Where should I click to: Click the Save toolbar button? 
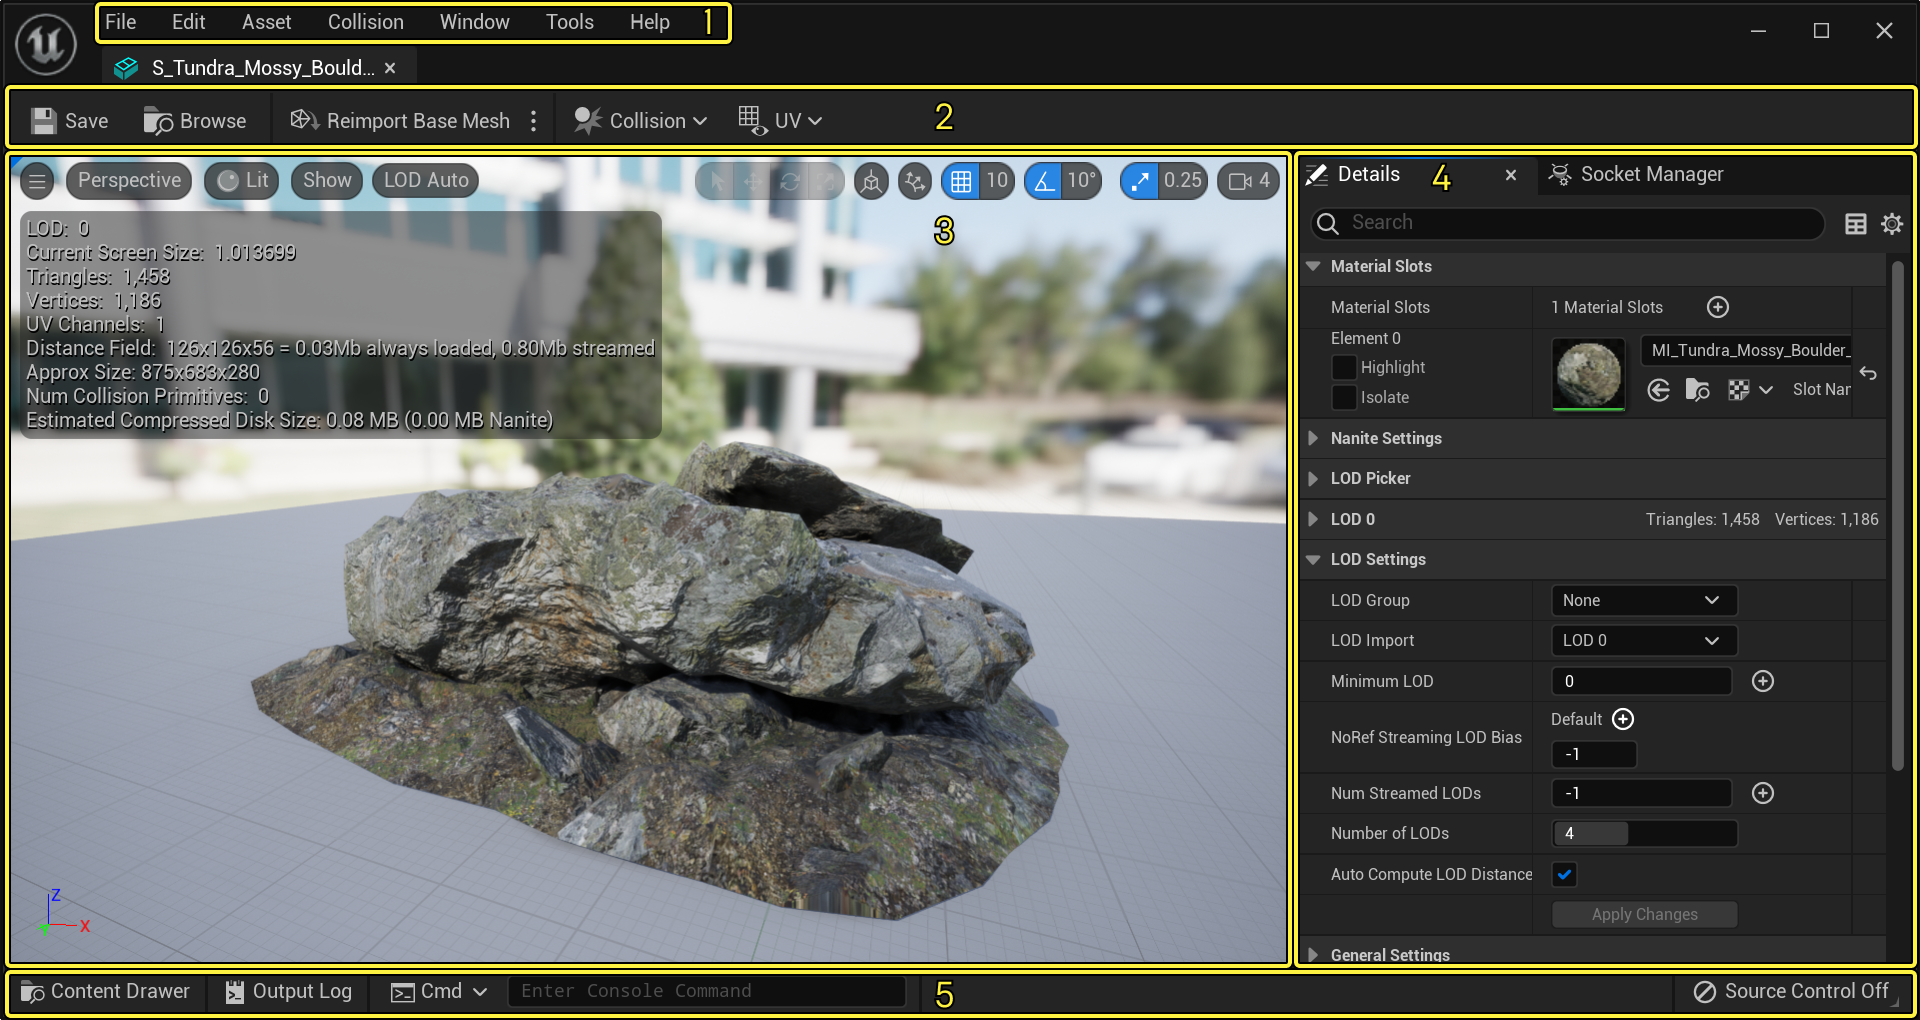click(69, 121)
